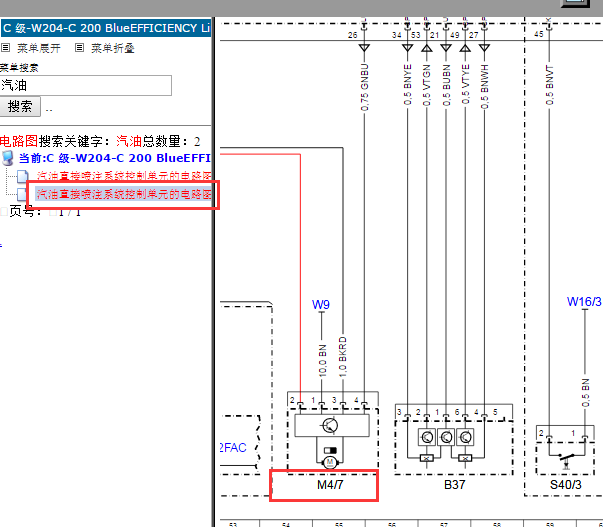Viewport: 603px width, 527px height.
Task: Click document icon of first circuit diagram entry
Action: click(x=22, y=176)
